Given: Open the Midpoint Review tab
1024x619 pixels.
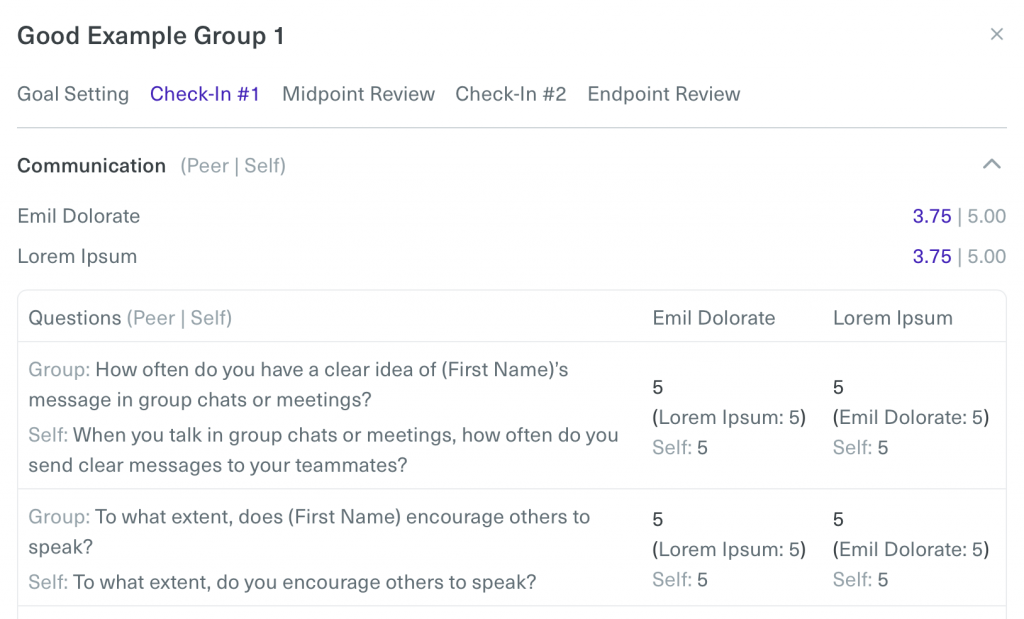Looking at the screenshot, I should (x=358, y=94).
